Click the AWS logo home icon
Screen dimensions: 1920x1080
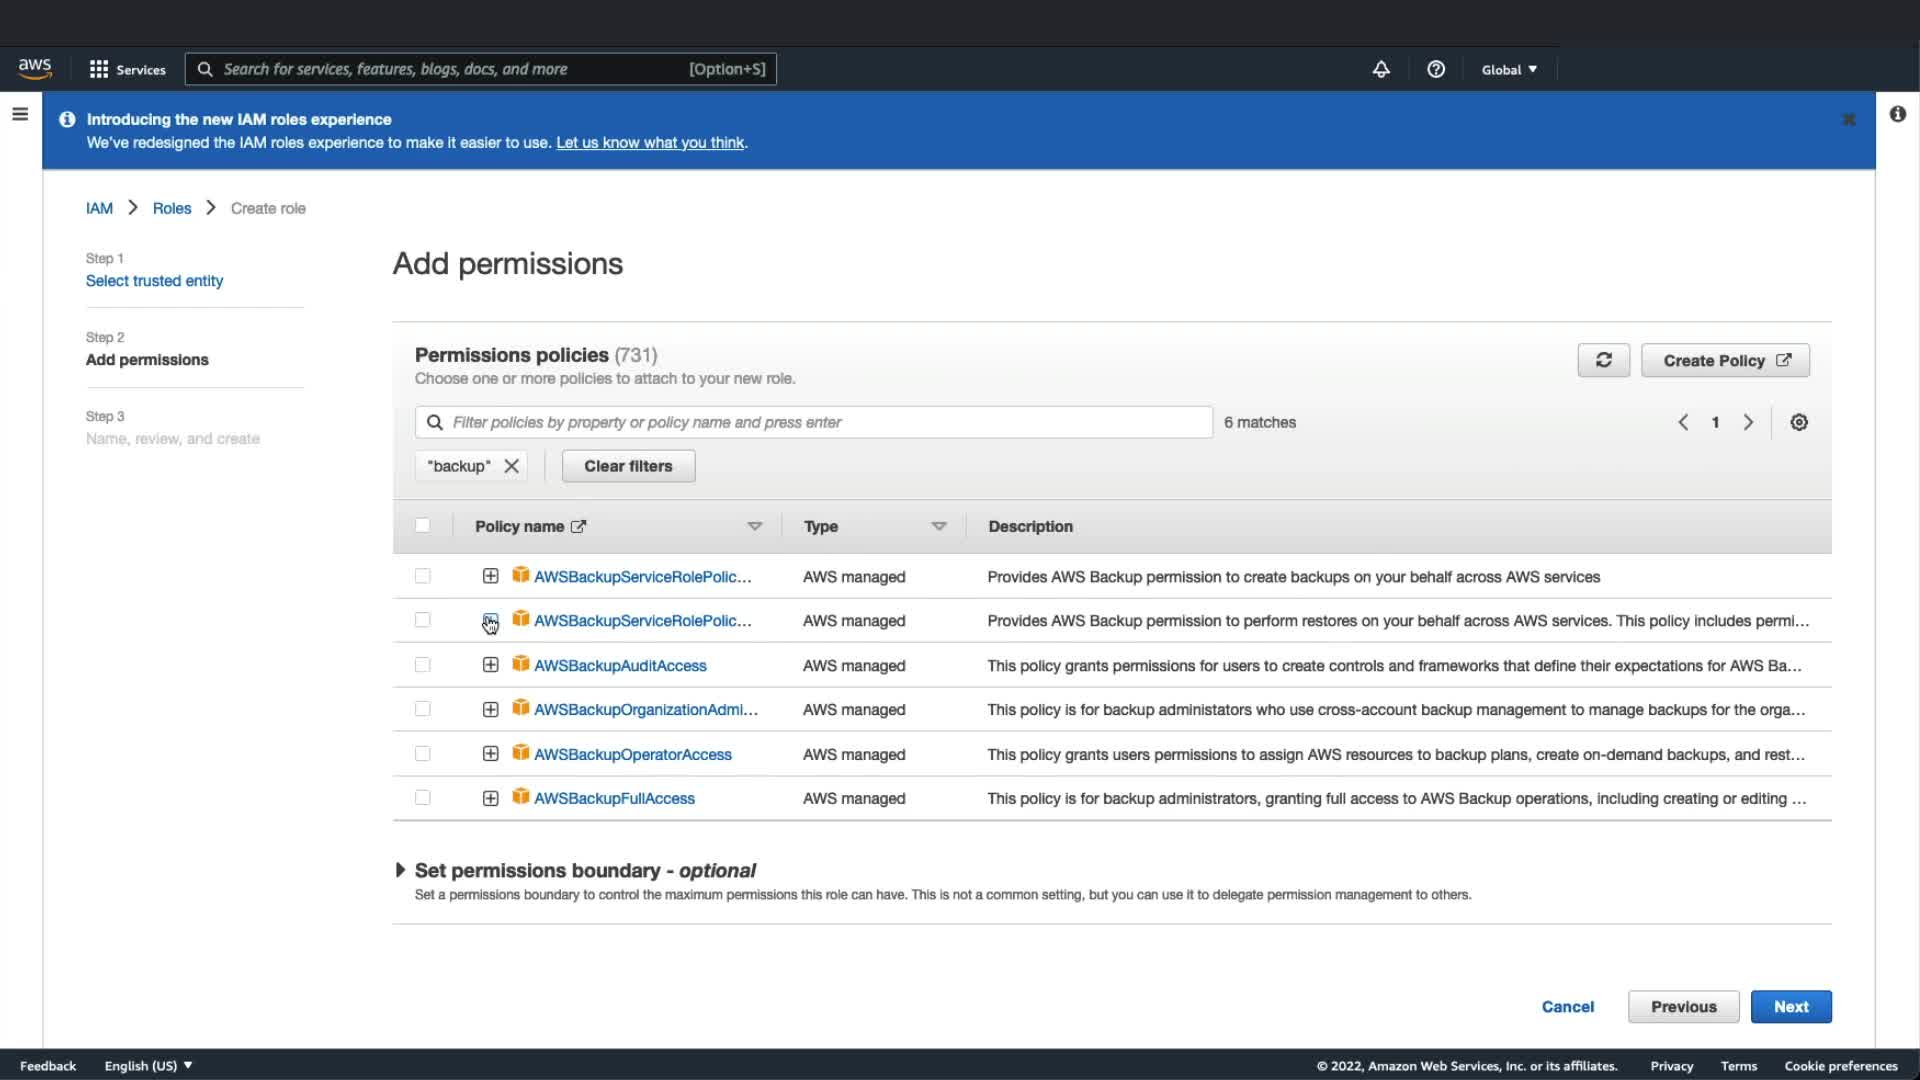click(x=35, y=68)
